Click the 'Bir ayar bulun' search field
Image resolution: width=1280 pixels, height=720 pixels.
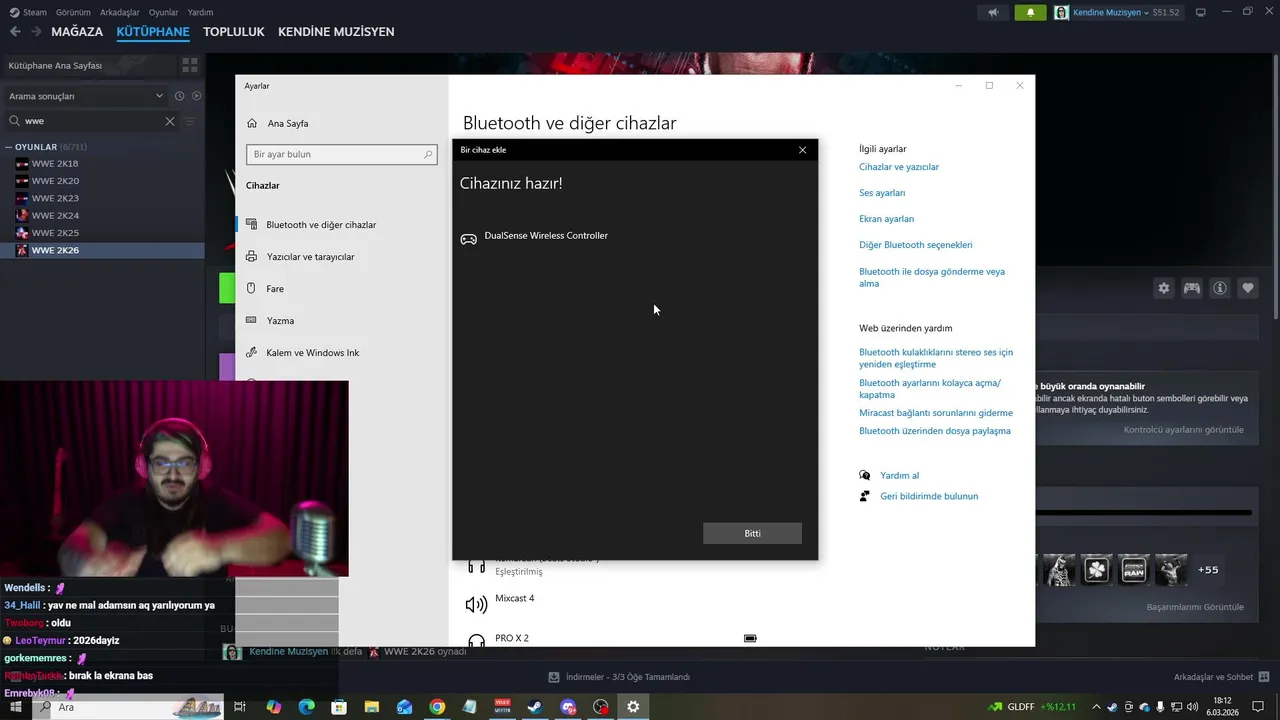[x=341, y=155]
